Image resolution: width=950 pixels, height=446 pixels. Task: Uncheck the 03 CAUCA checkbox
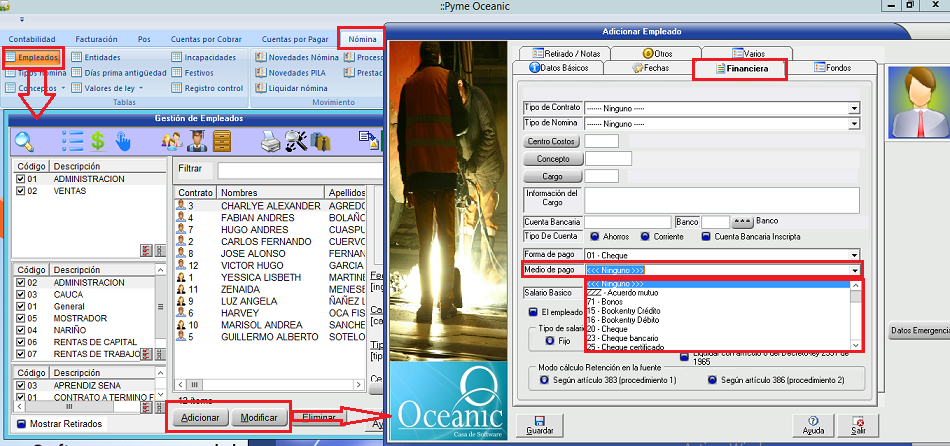[x=21, y=295]
